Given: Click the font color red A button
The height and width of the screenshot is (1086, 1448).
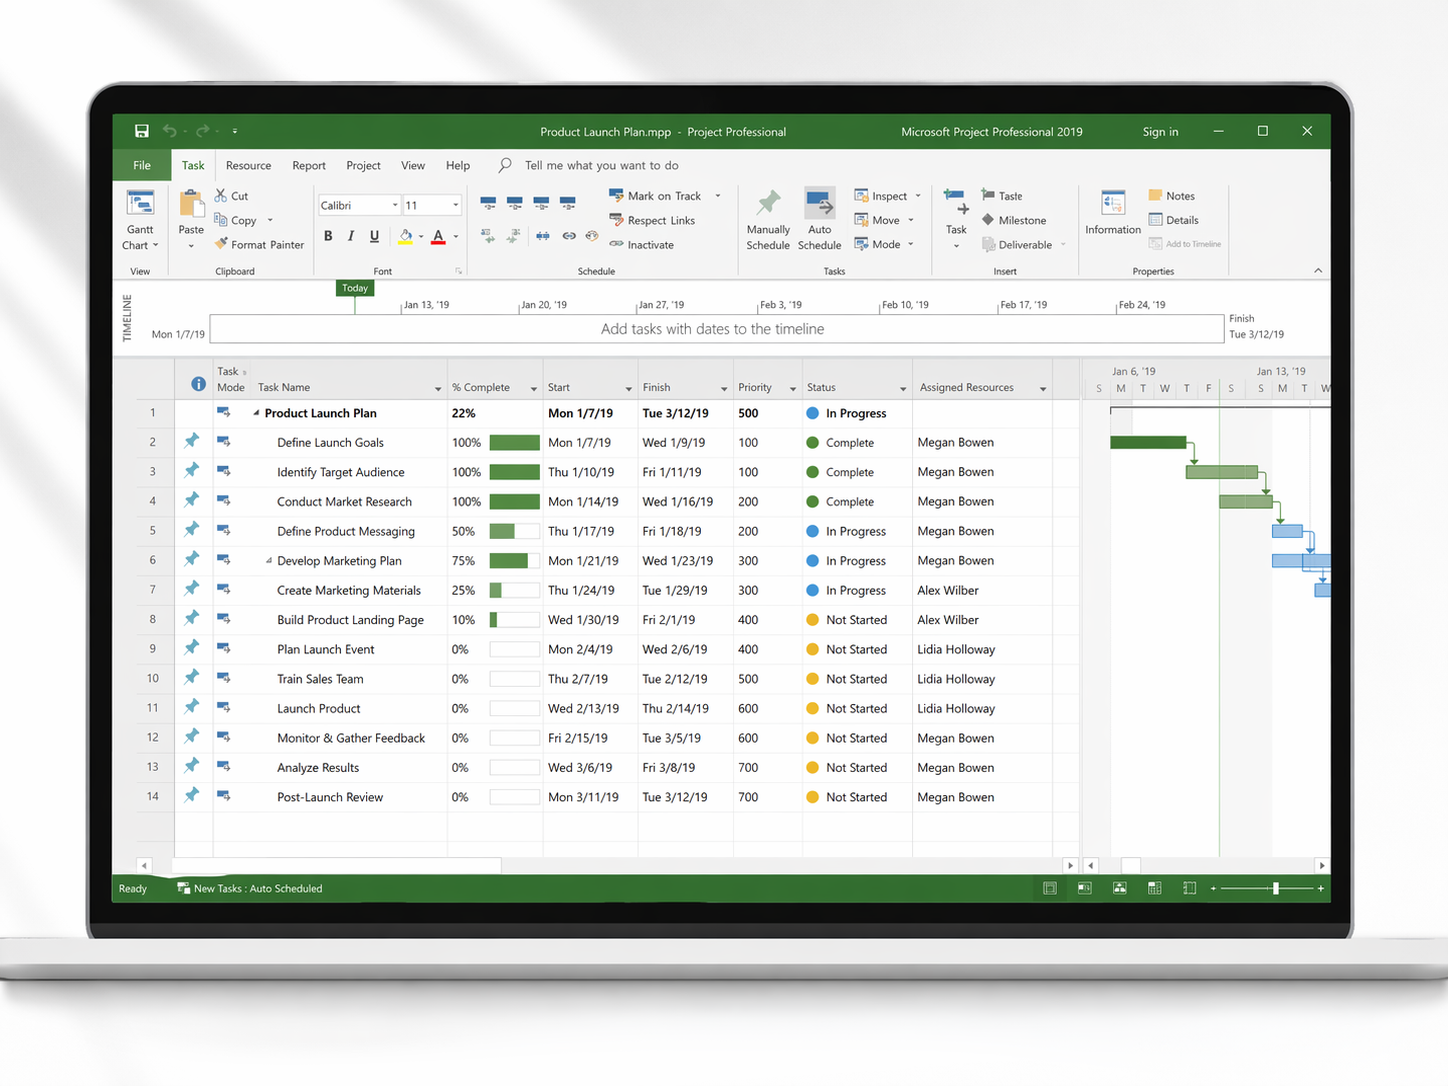Looking at the screenshot, I should click(x=438, y=236).
